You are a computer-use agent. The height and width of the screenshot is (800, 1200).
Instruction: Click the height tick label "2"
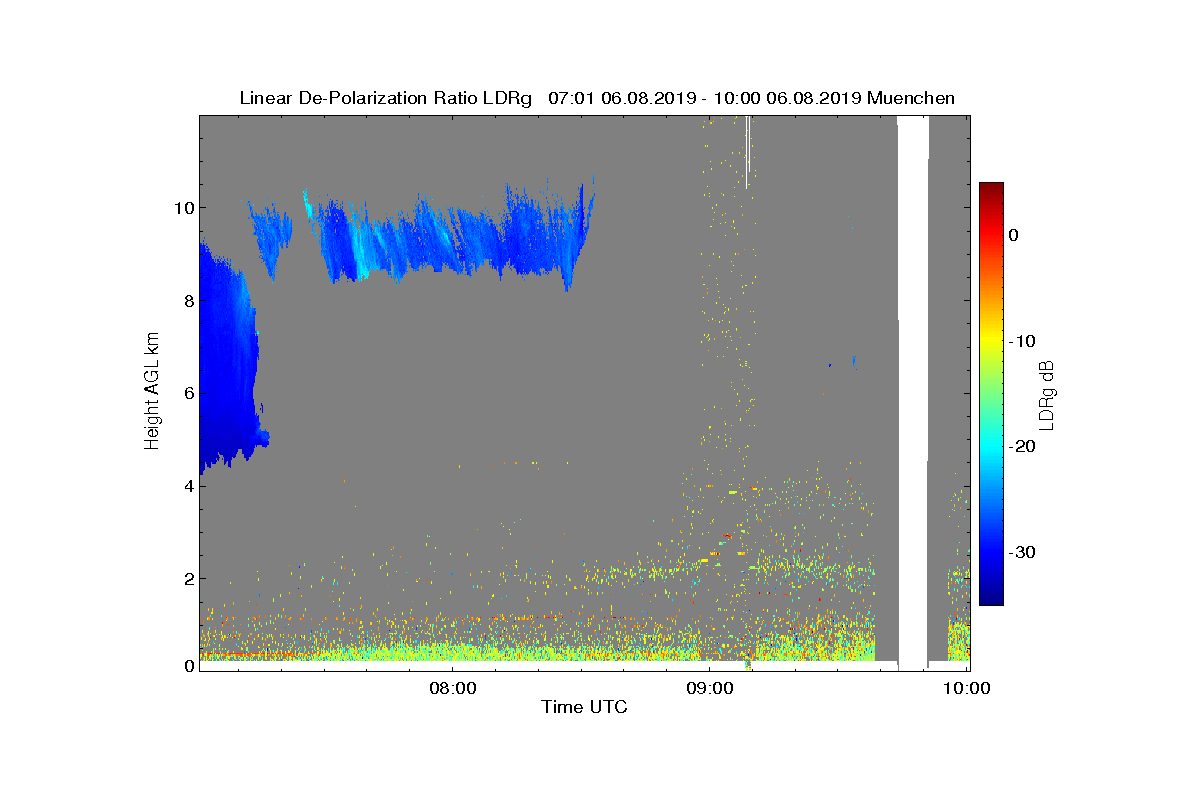pos(188,579)
